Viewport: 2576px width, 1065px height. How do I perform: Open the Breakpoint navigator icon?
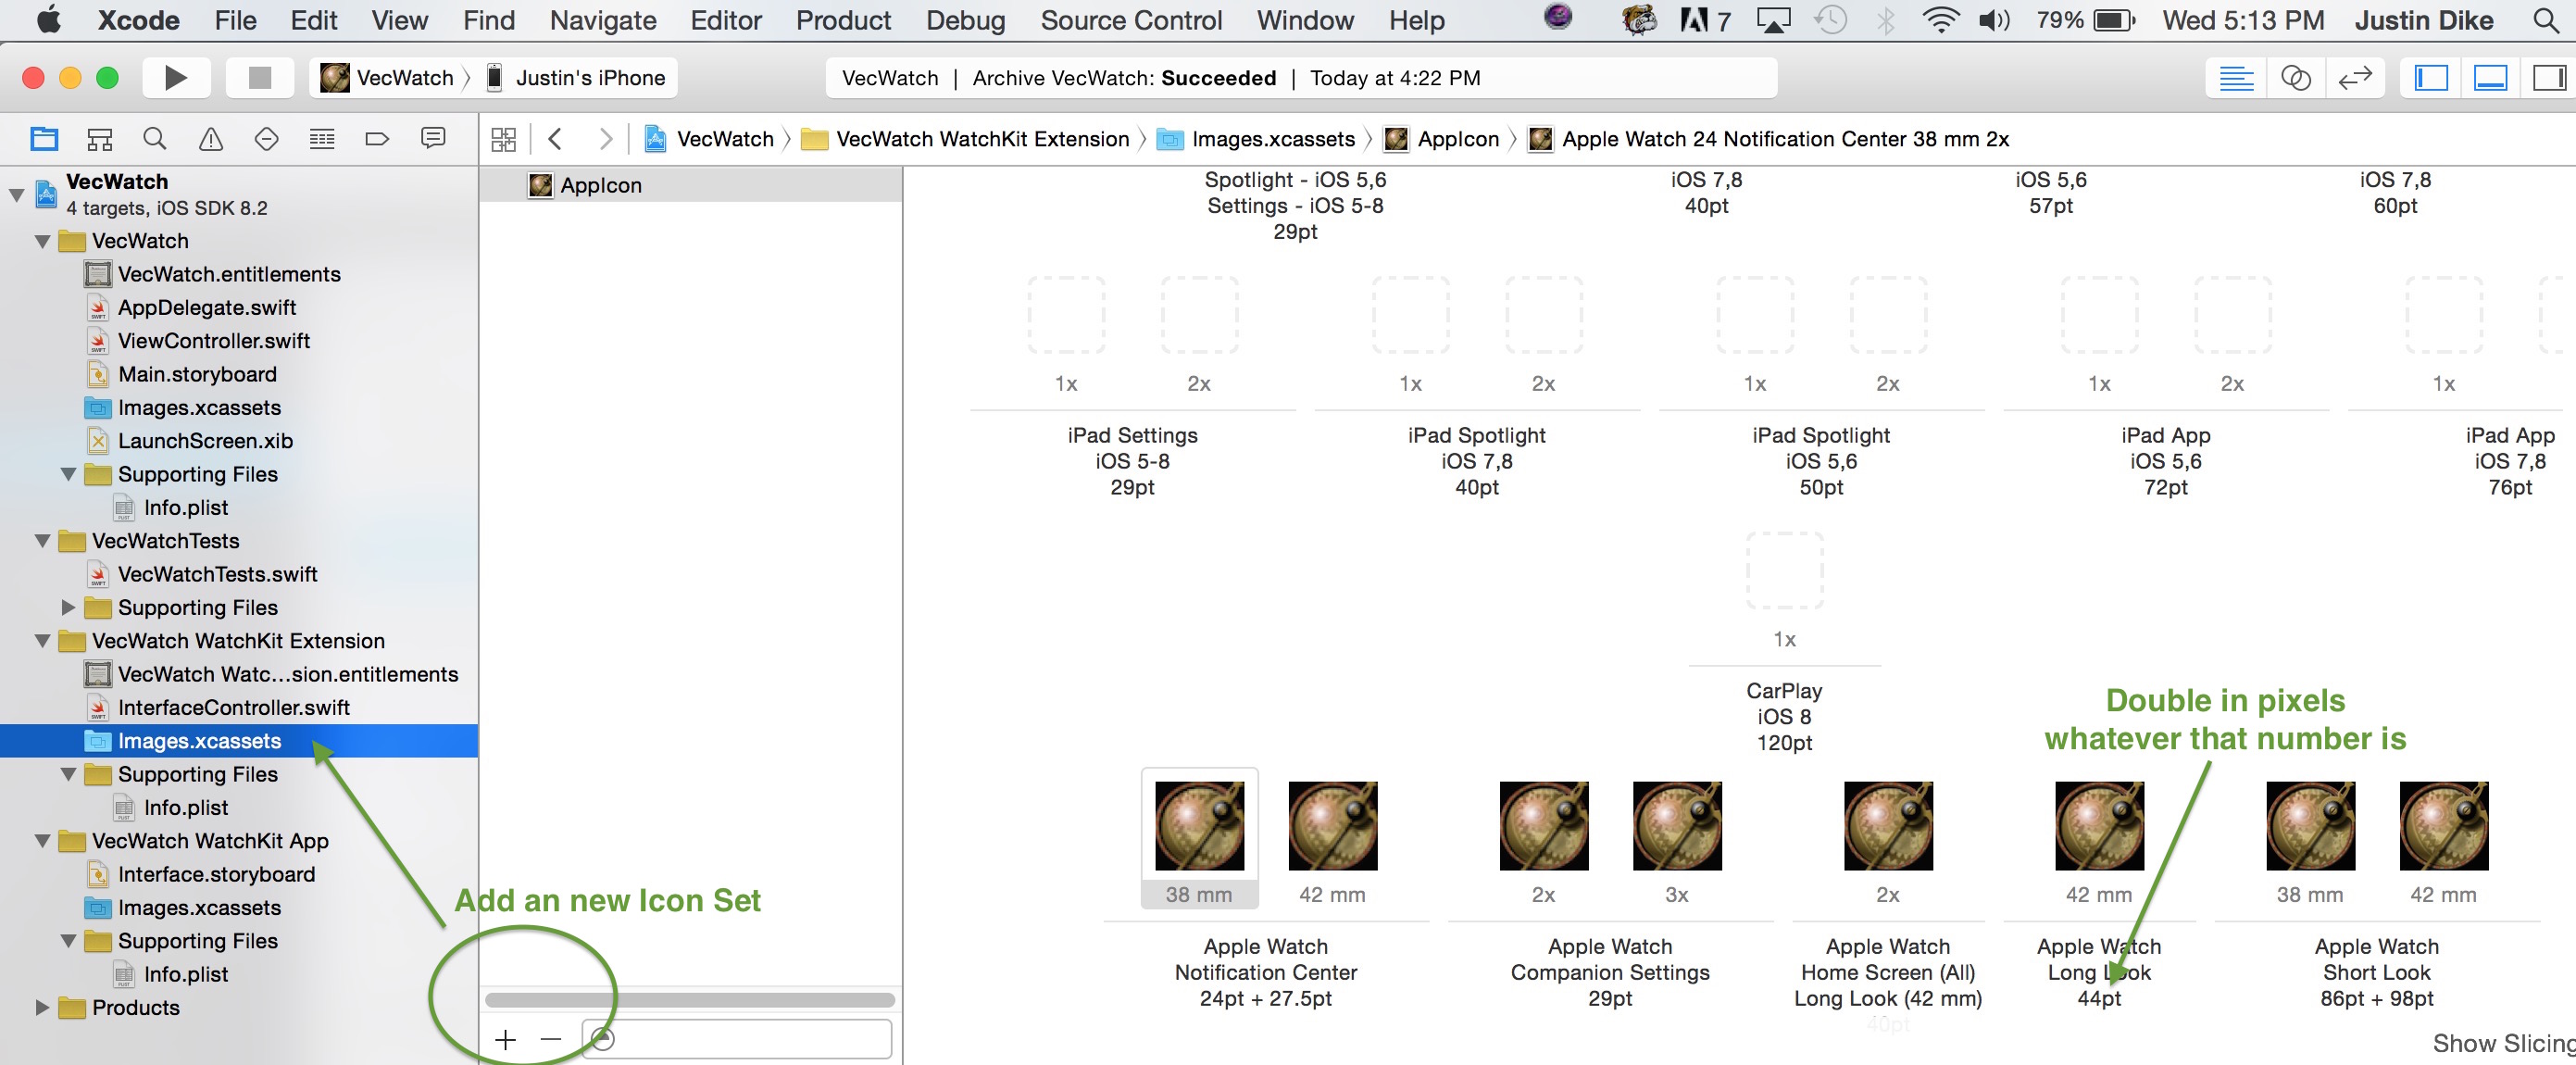[377, 139]
